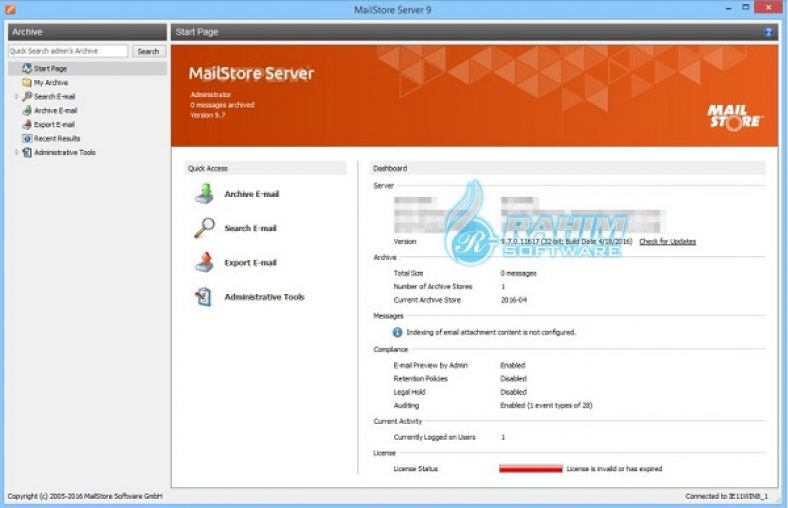The image size is (788, 508).
Task: Open Archive E-mail from Quick Access label
Action: [252, 194]
